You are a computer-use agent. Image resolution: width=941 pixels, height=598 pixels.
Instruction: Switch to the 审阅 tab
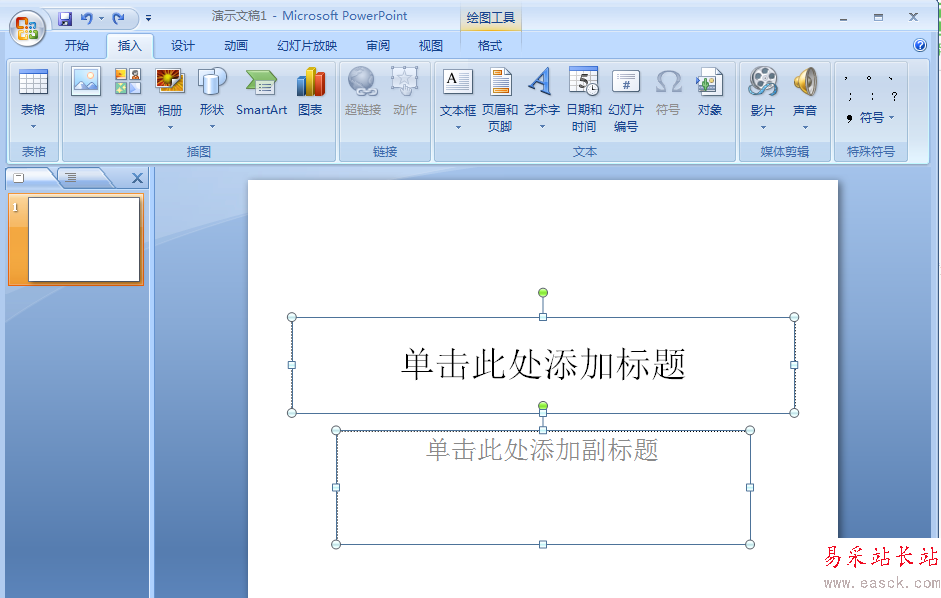click(378, 46)
